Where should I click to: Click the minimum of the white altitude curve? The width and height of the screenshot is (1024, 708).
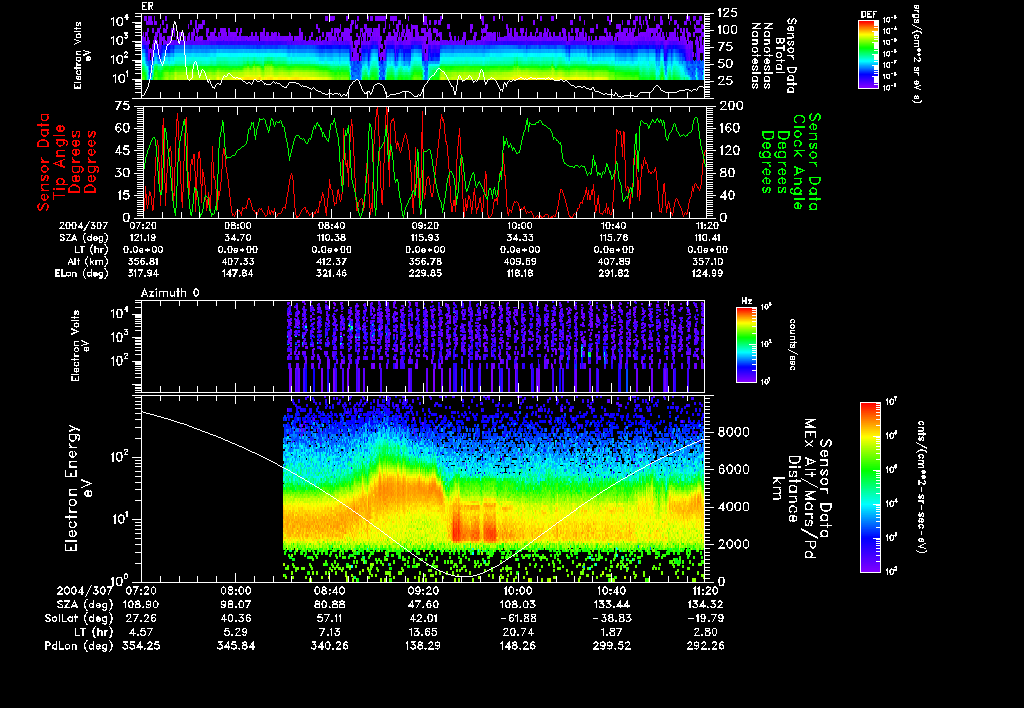tap(465, 576)
